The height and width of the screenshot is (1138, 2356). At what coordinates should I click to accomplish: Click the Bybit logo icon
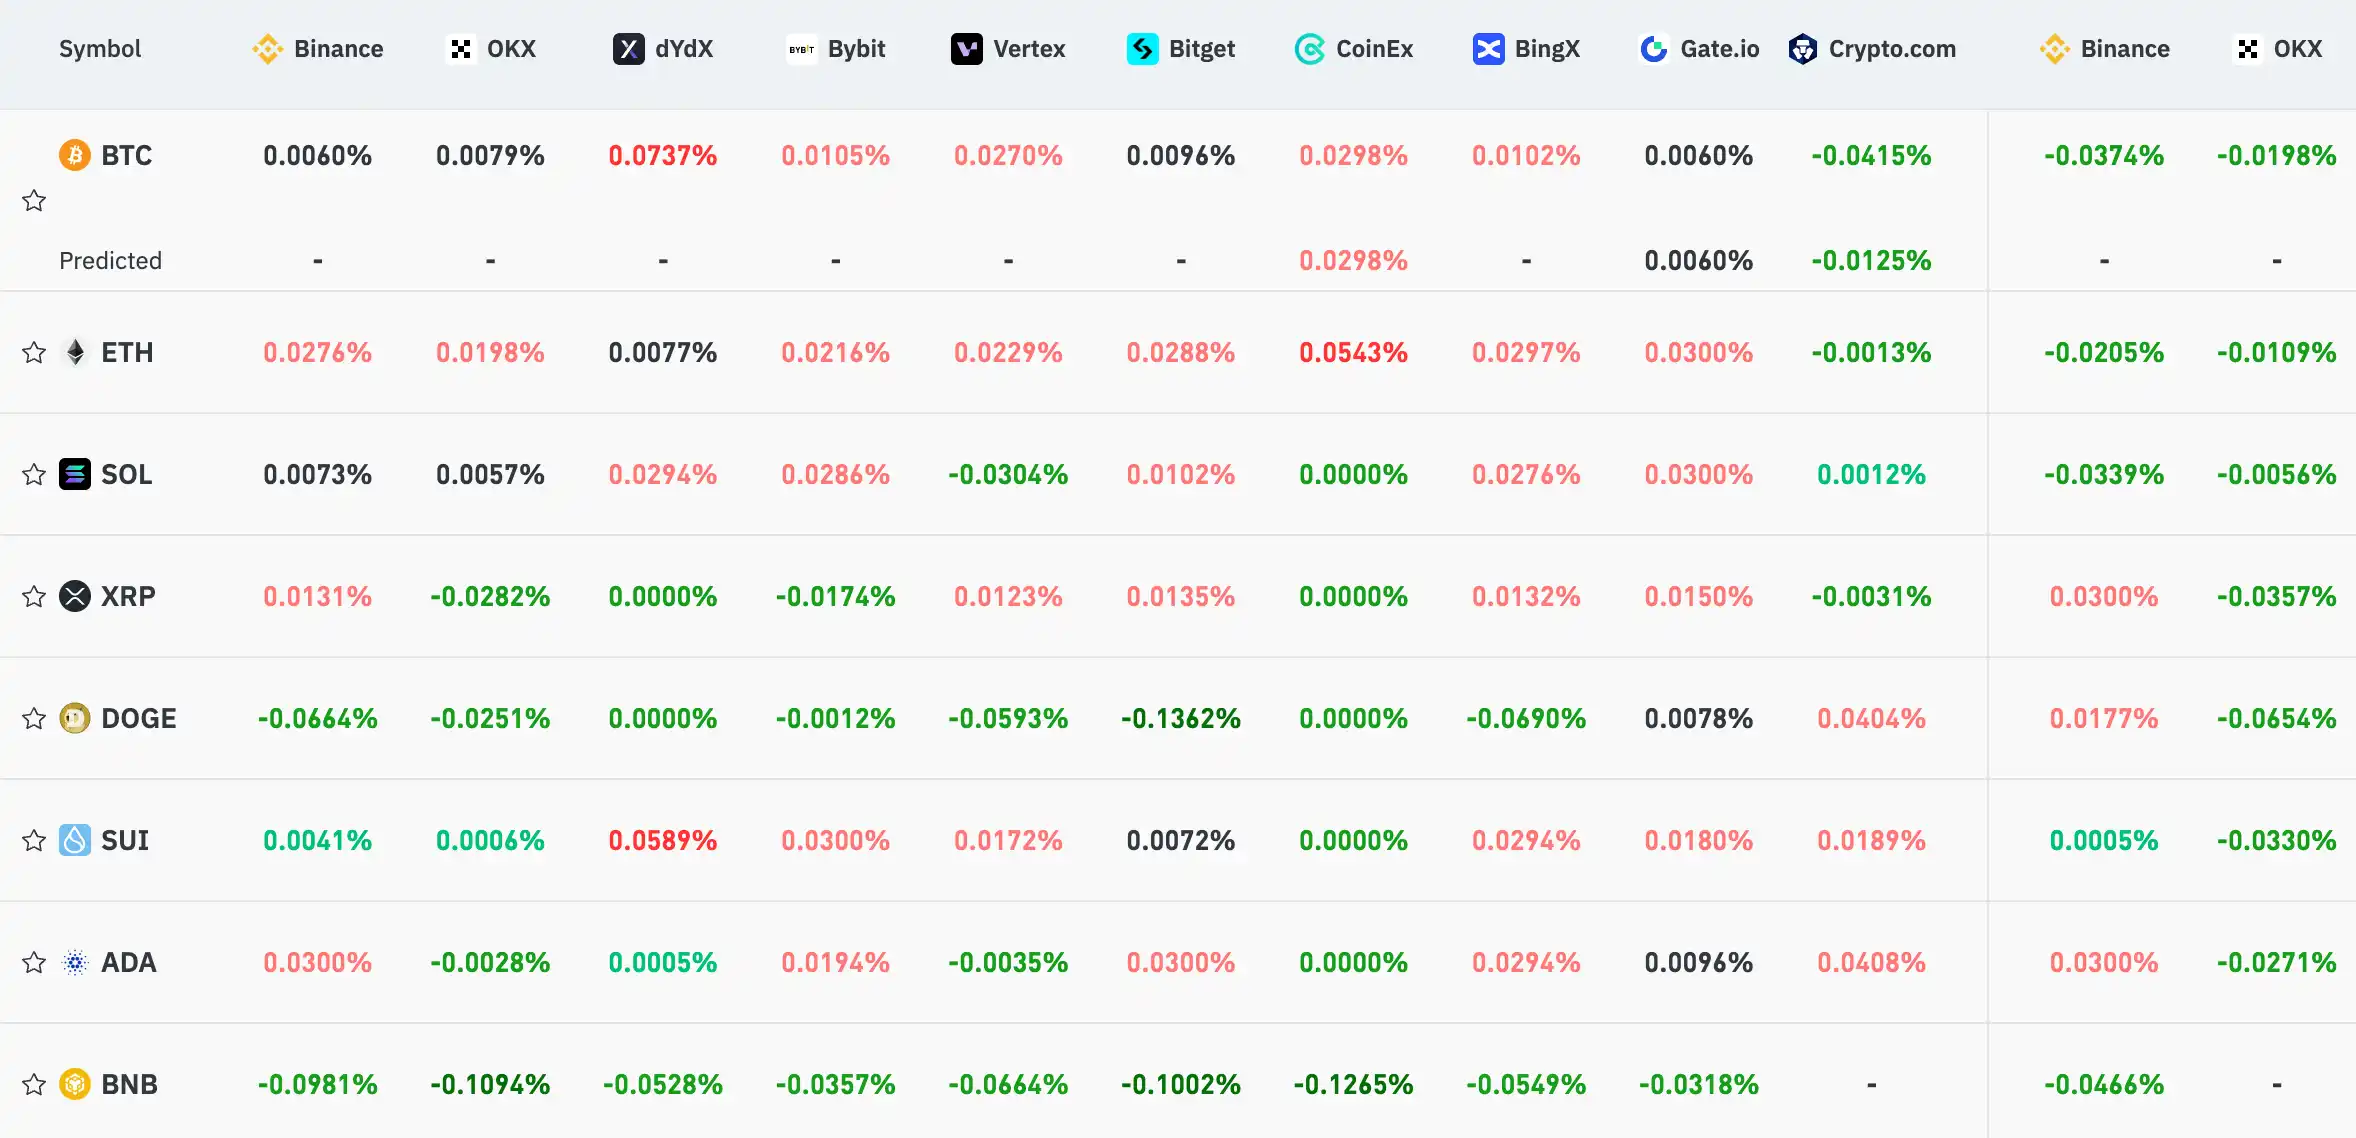pos(801,49)
